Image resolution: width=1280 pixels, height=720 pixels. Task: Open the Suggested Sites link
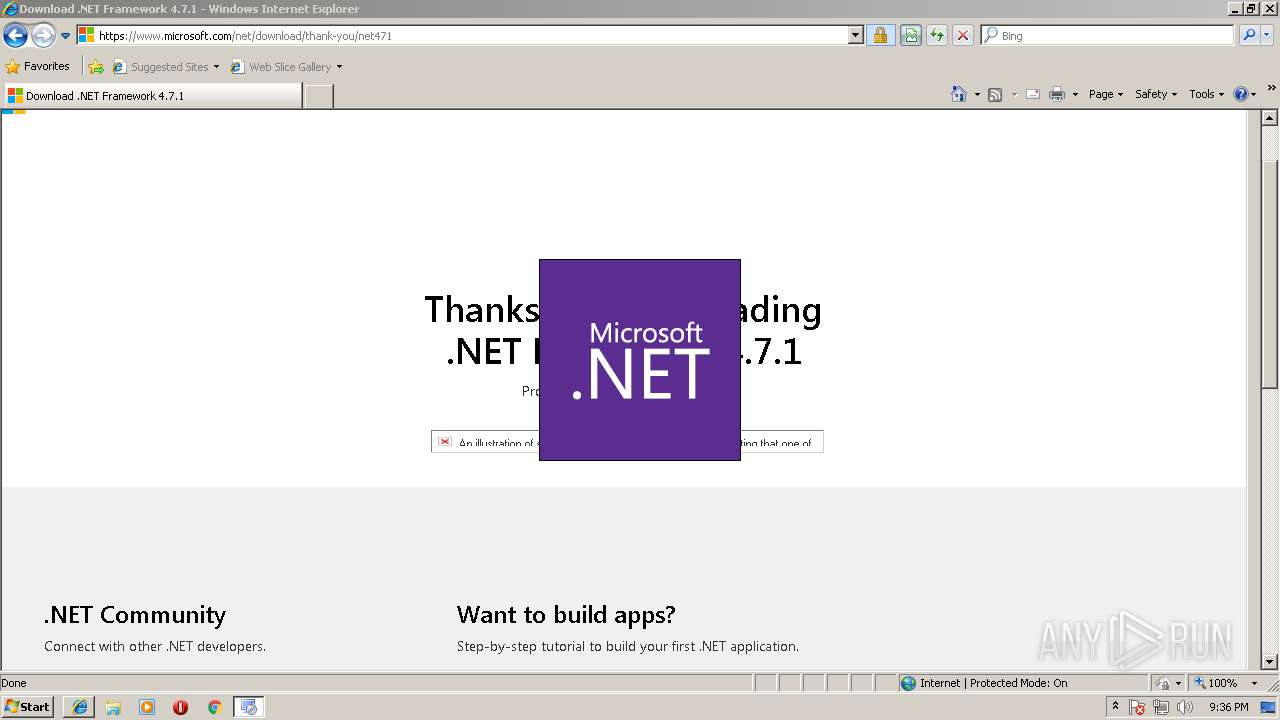[165, 67]
